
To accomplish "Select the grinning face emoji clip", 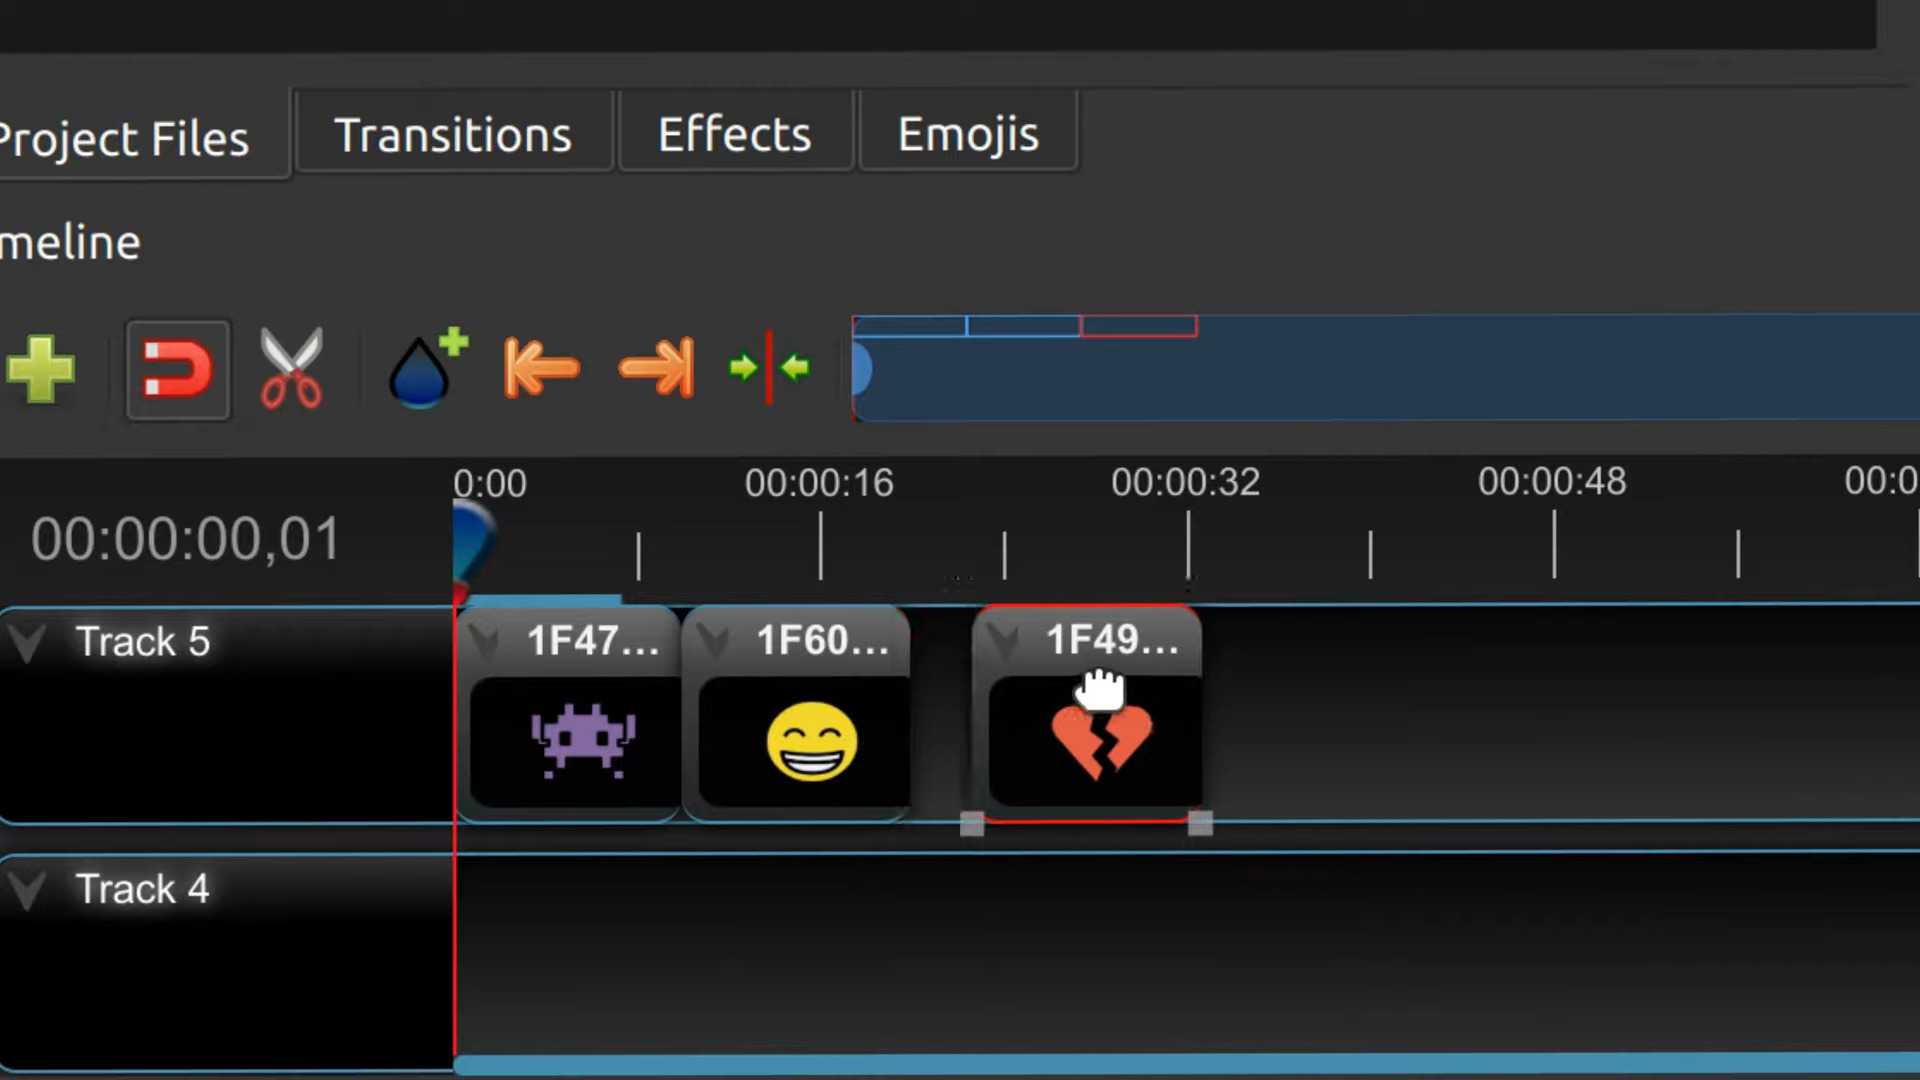I will 811,742.
